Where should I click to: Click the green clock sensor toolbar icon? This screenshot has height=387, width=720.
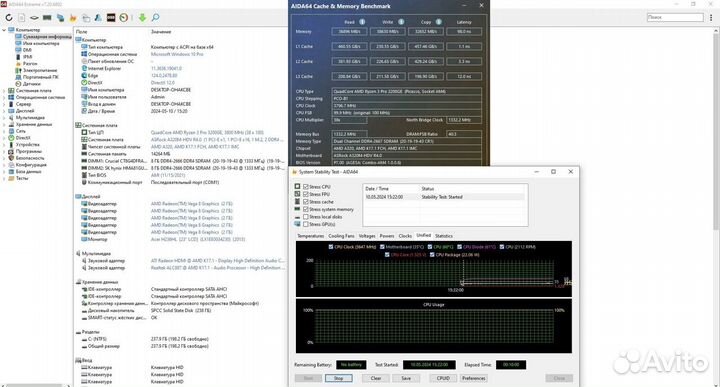tap(124, 17)
